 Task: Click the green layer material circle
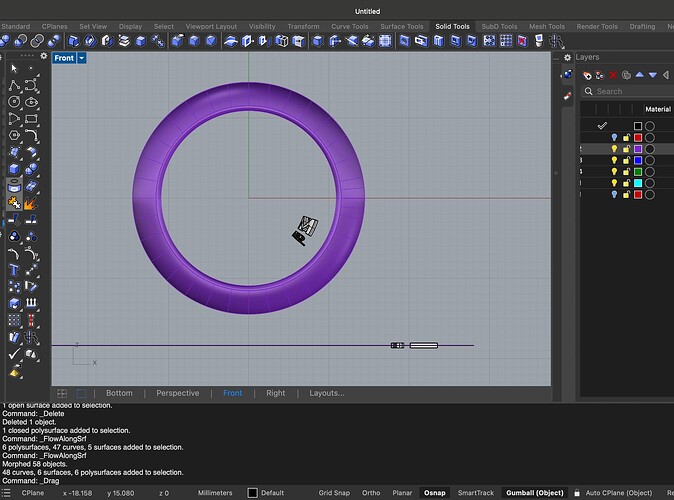(x=650, y=172)
